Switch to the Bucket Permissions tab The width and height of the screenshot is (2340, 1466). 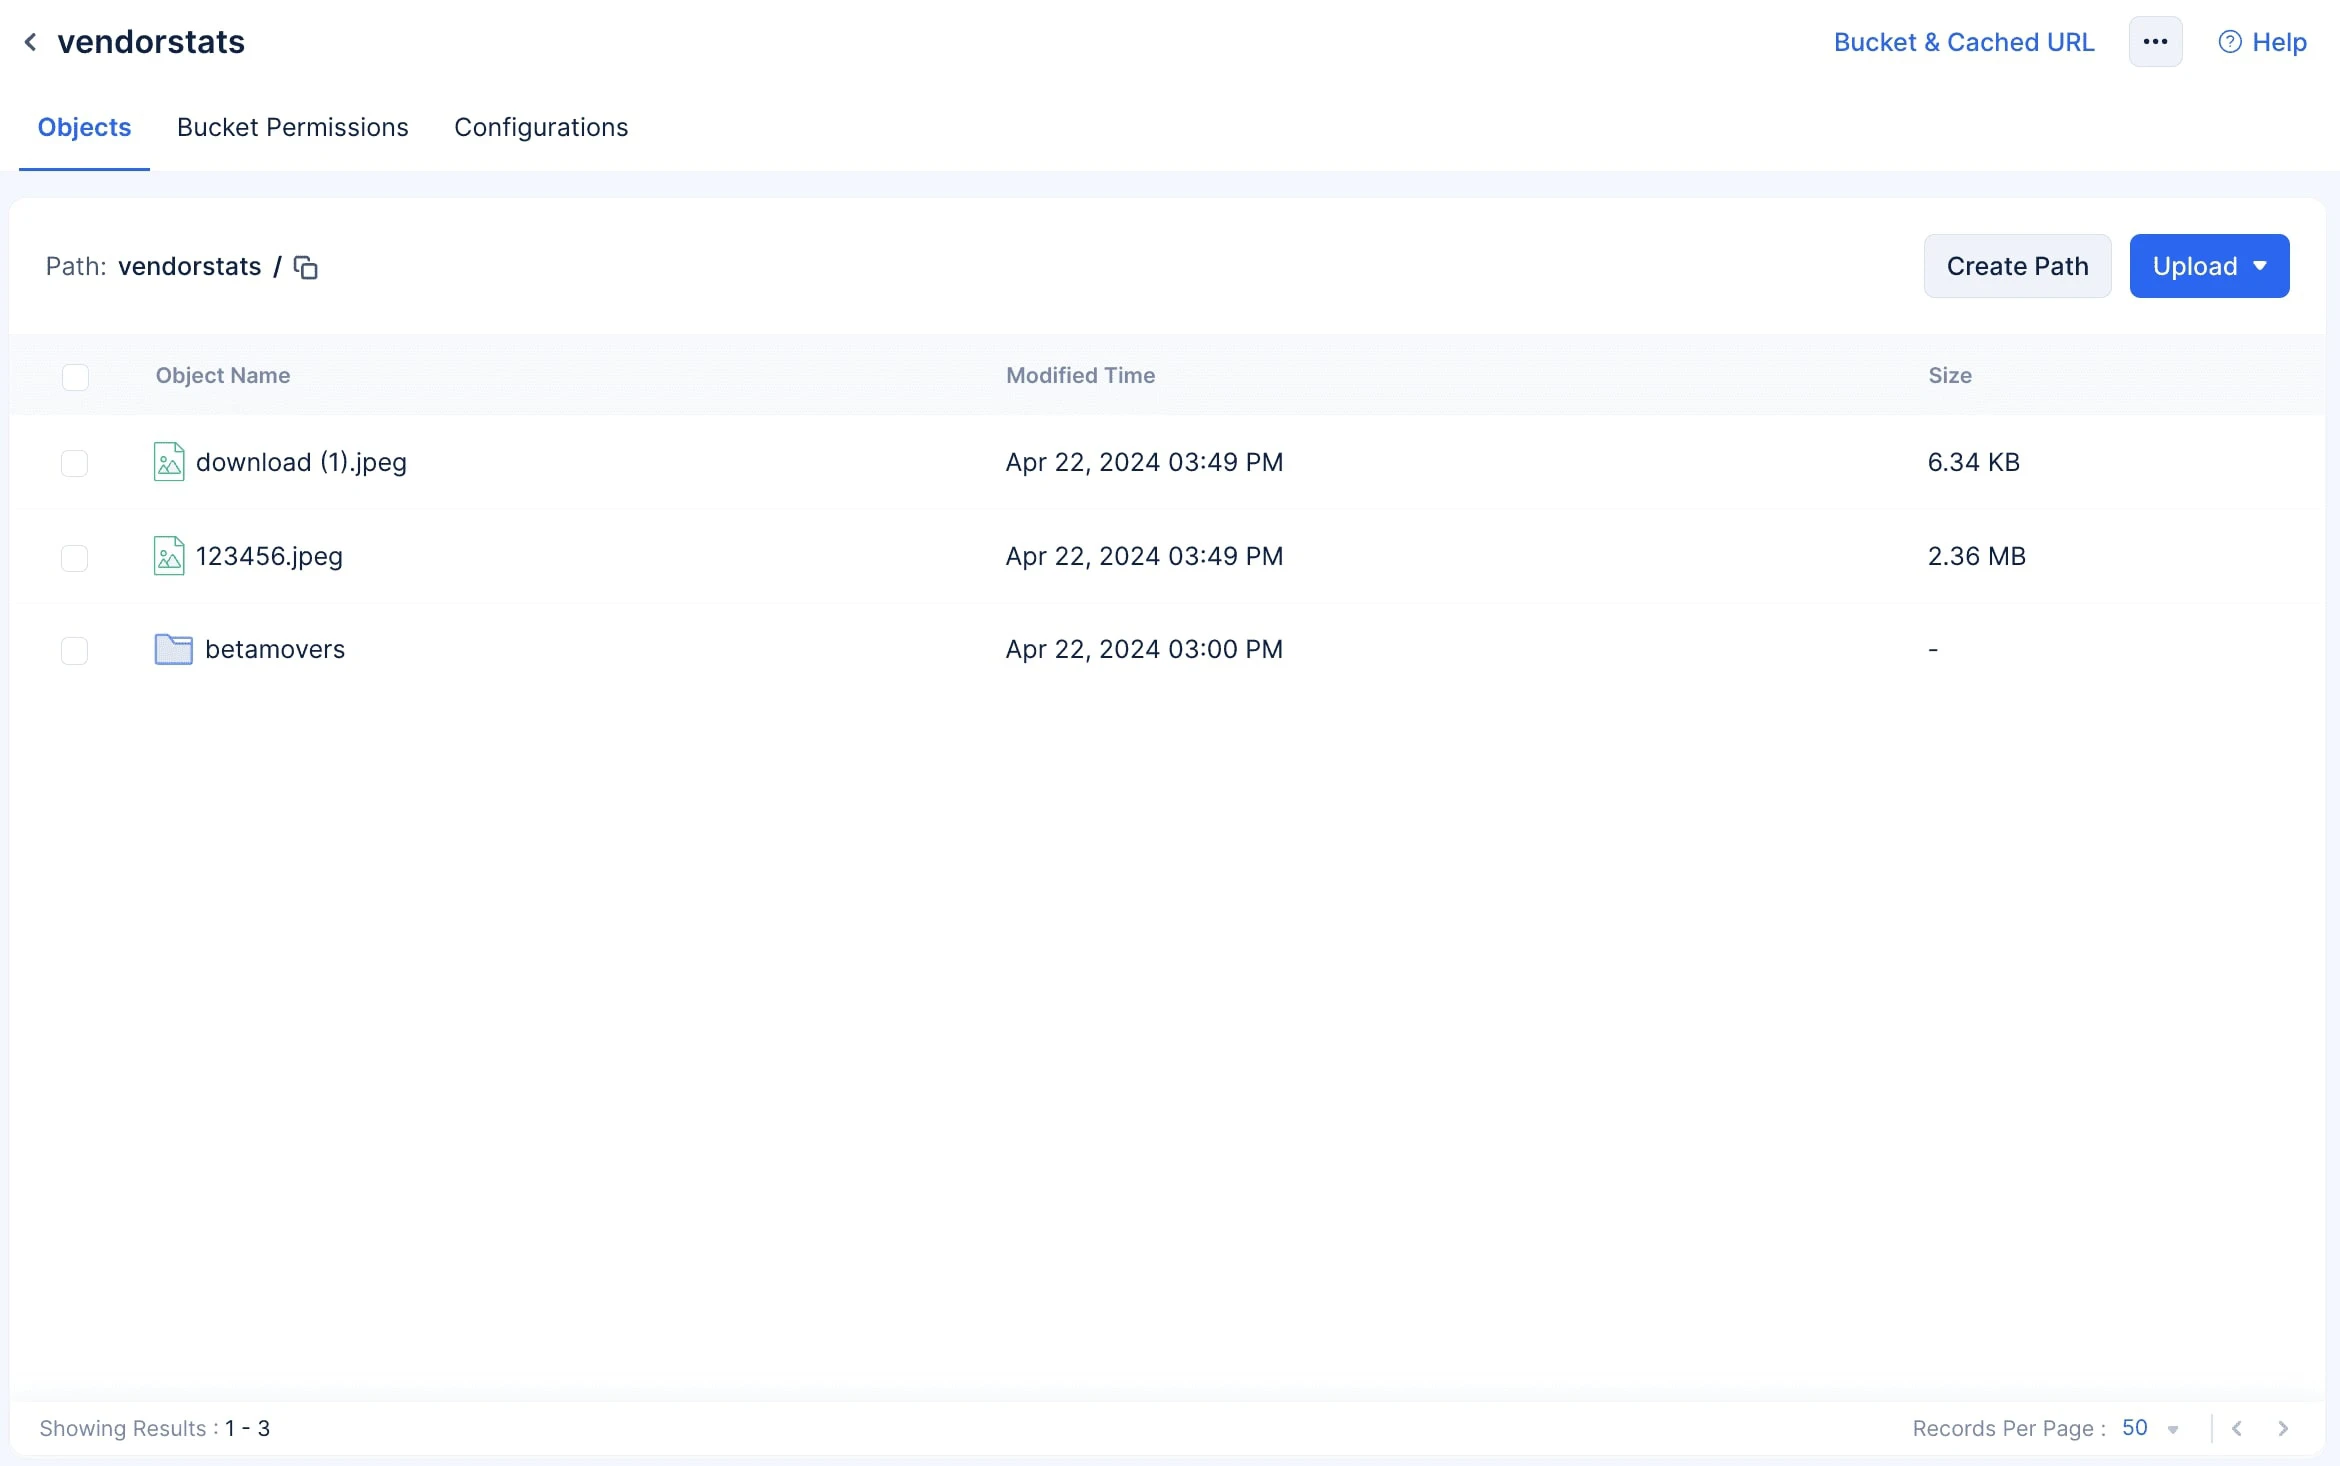point(292,127)
